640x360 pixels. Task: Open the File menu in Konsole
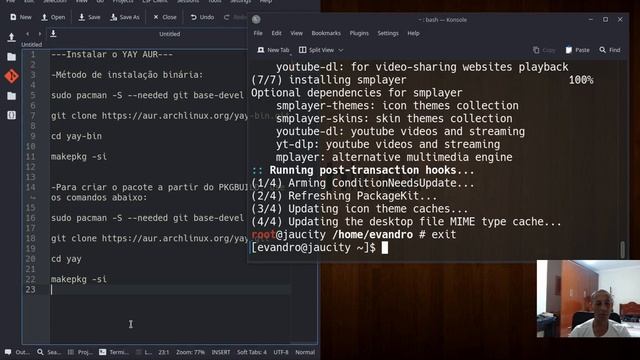(258, 33)
